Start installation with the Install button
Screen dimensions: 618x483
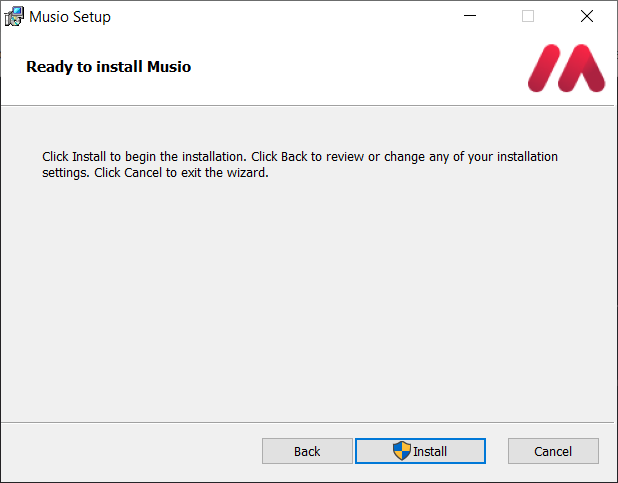click(420, 451)
